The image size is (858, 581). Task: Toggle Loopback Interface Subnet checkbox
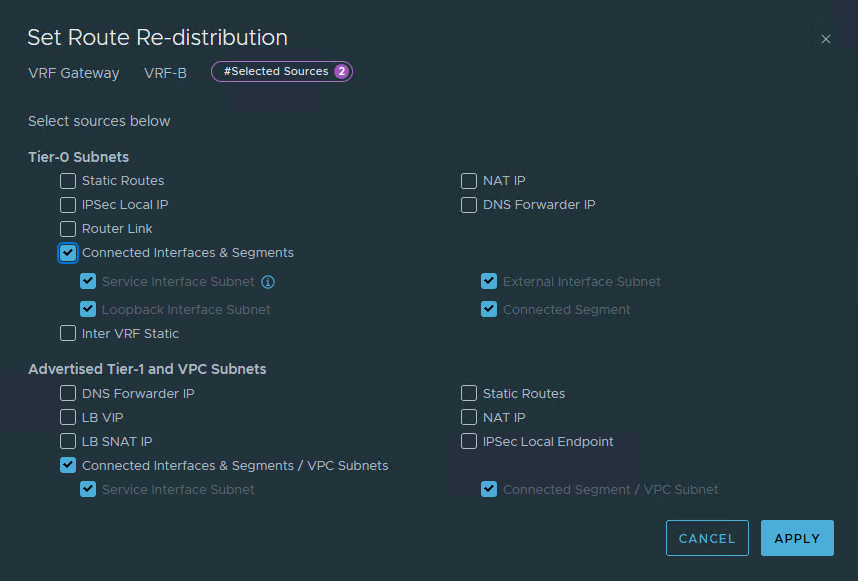click(88, 310)
